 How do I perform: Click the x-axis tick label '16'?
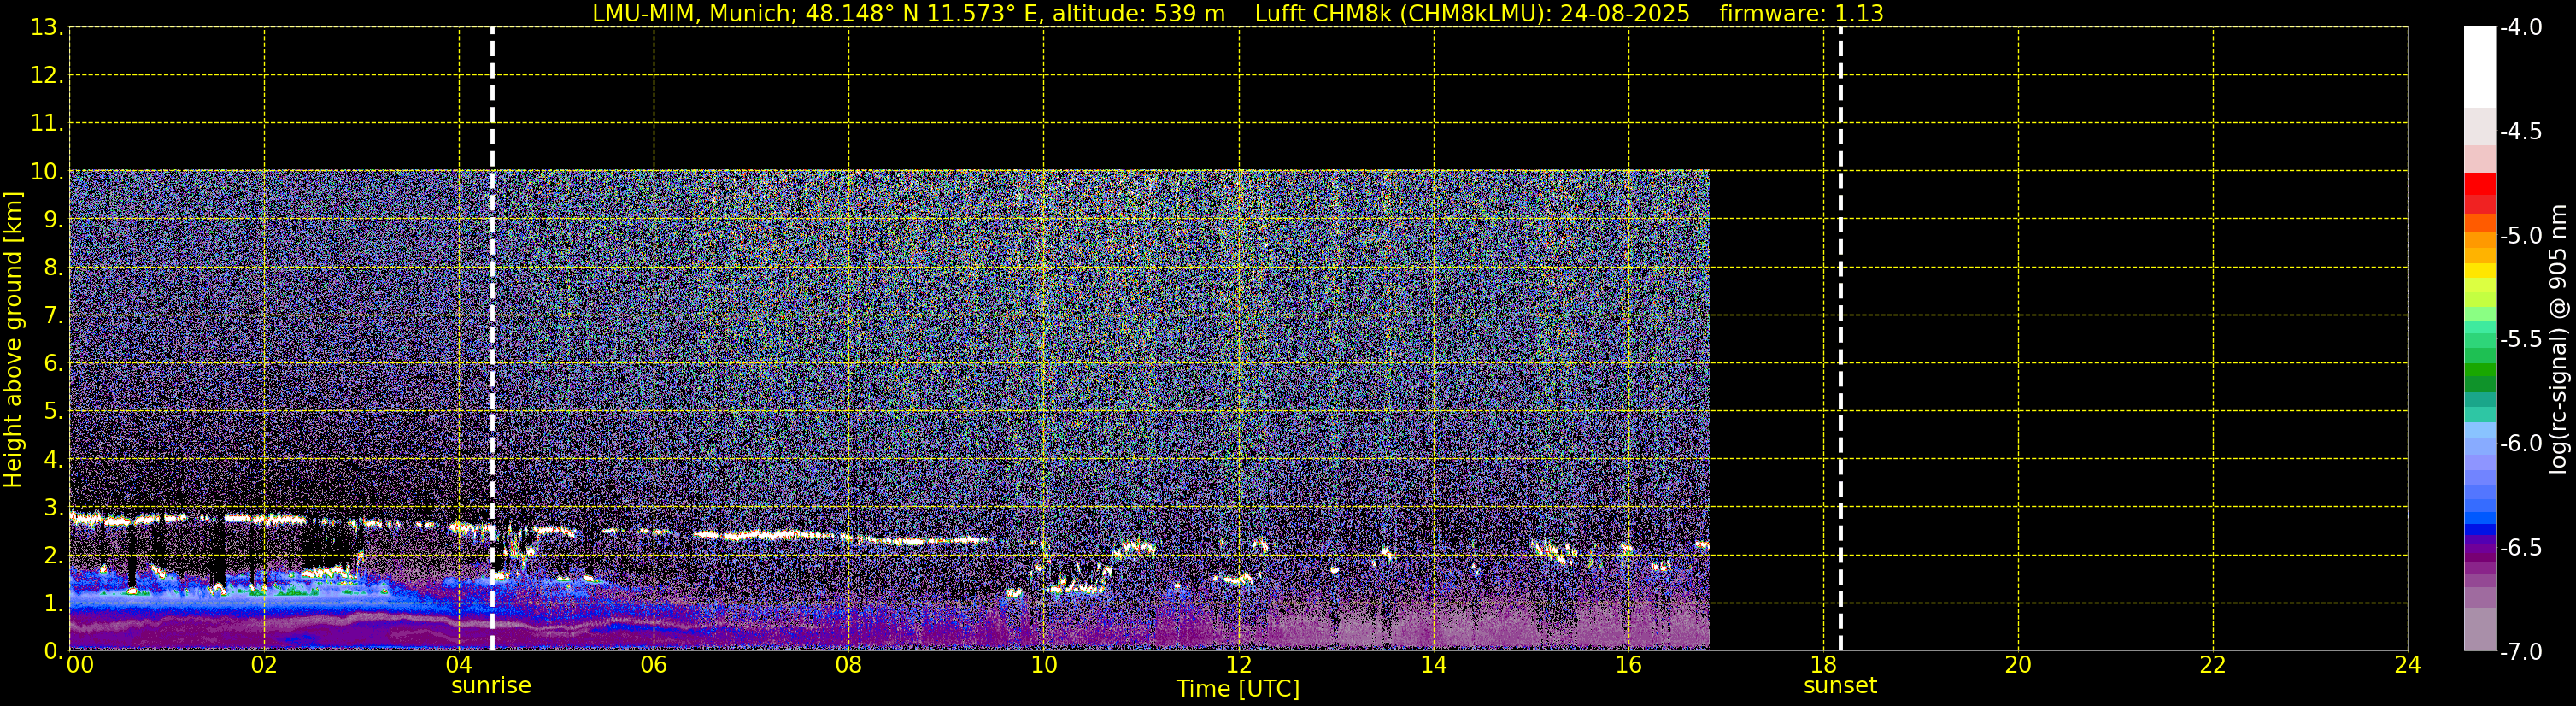pos(1629,665)
